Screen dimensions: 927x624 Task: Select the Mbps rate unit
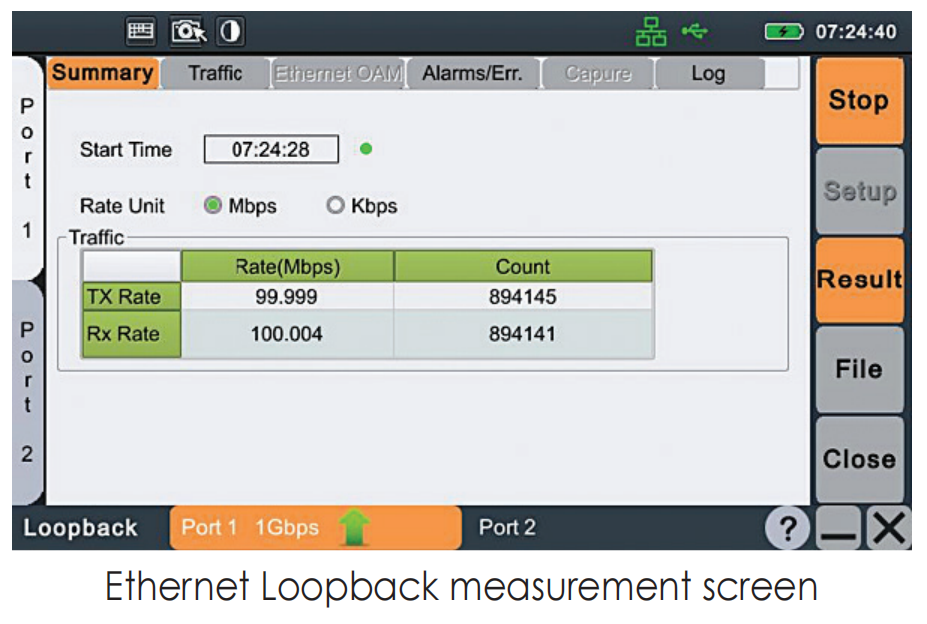click(x=213, y=206)
